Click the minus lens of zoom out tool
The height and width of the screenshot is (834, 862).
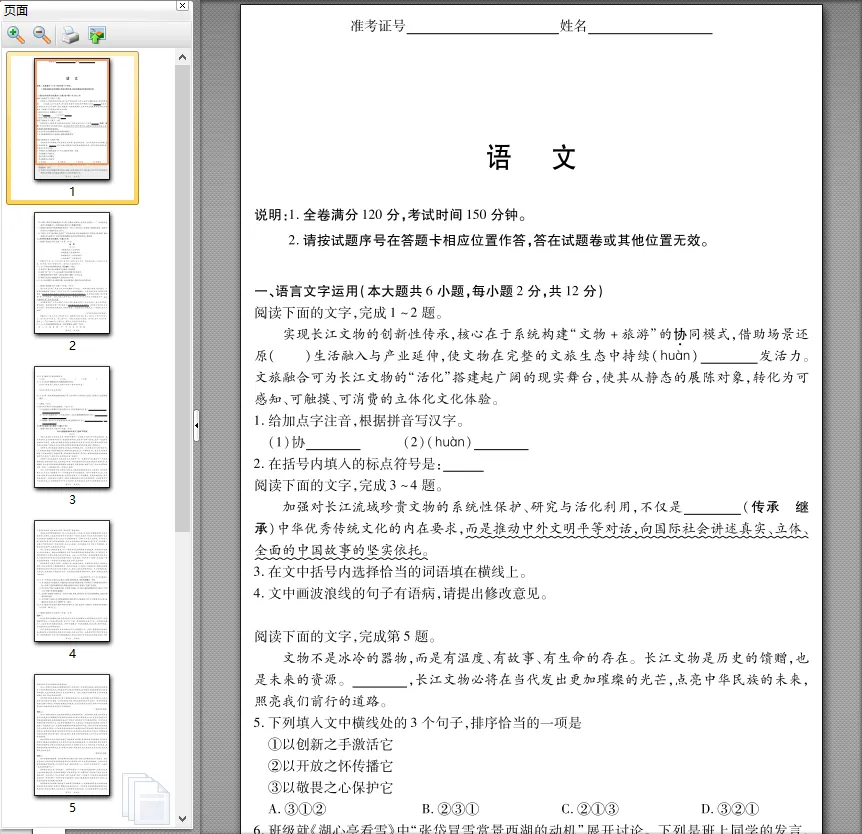tap(40, 32)
